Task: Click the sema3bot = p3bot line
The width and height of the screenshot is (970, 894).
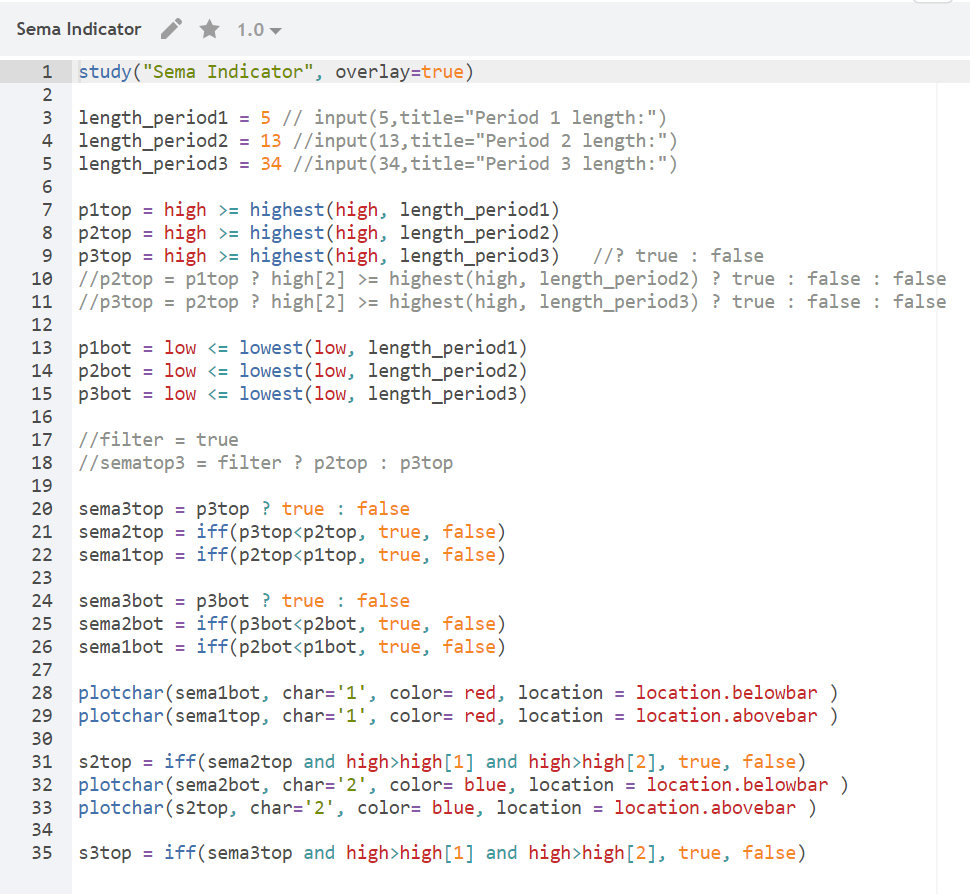Action: tap(244, 601)
